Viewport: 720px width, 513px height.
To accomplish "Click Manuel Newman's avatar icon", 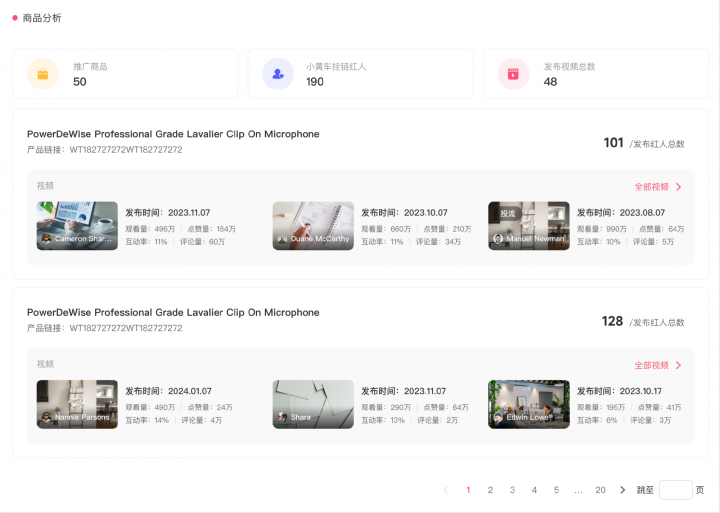I will click(498, 240).
